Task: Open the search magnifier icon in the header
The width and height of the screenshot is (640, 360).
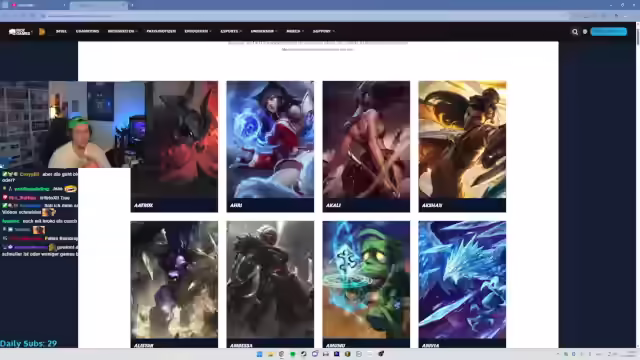Action: click(575, 31)
